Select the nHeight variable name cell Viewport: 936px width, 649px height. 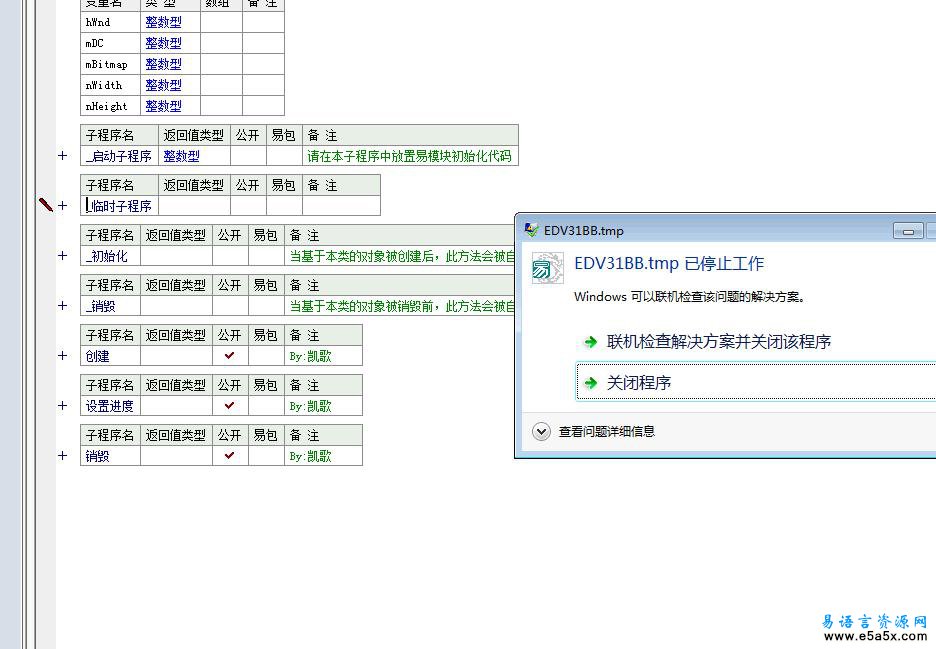(110, 106)
